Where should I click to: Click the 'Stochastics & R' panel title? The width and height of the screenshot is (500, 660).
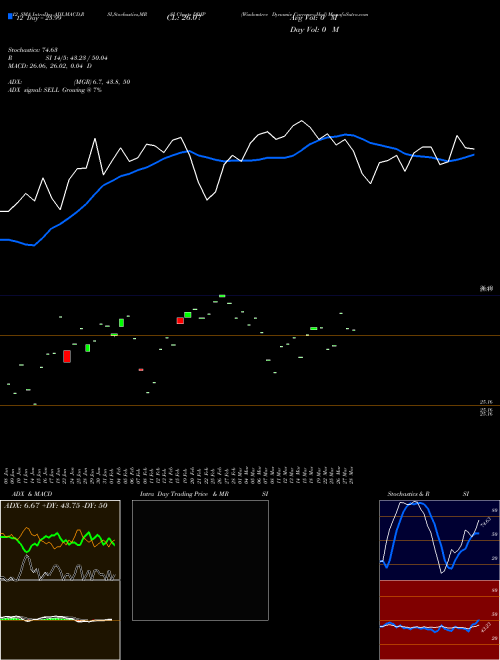point(409,494)
